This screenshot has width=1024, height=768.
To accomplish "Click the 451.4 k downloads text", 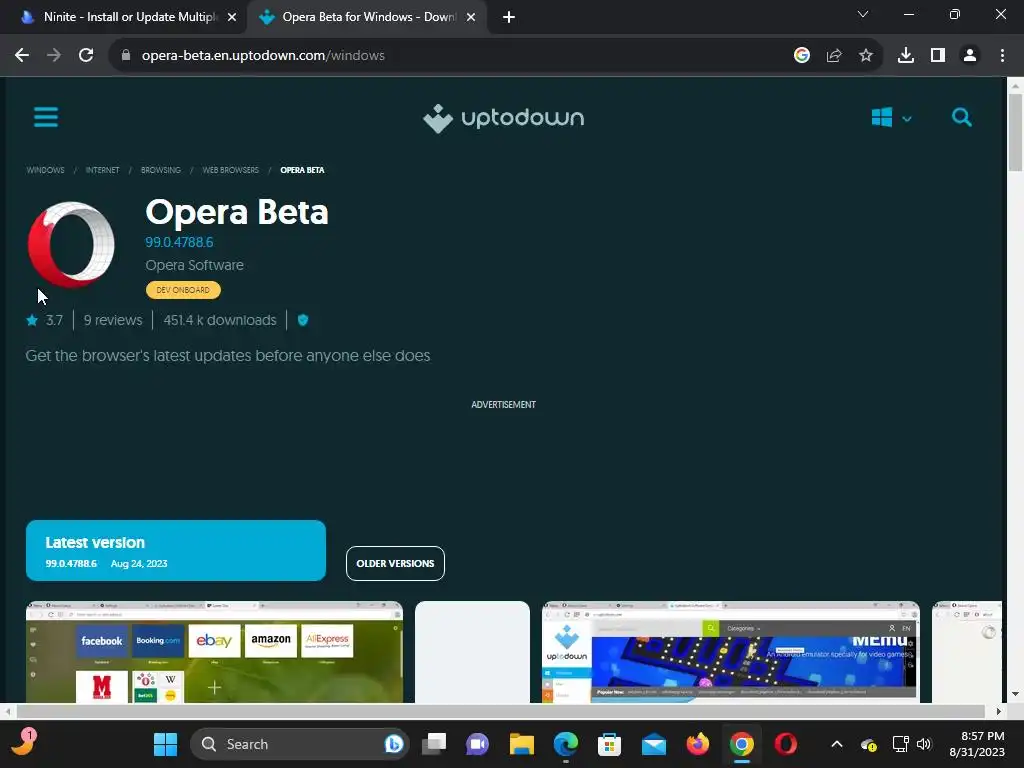I will 220,320.
